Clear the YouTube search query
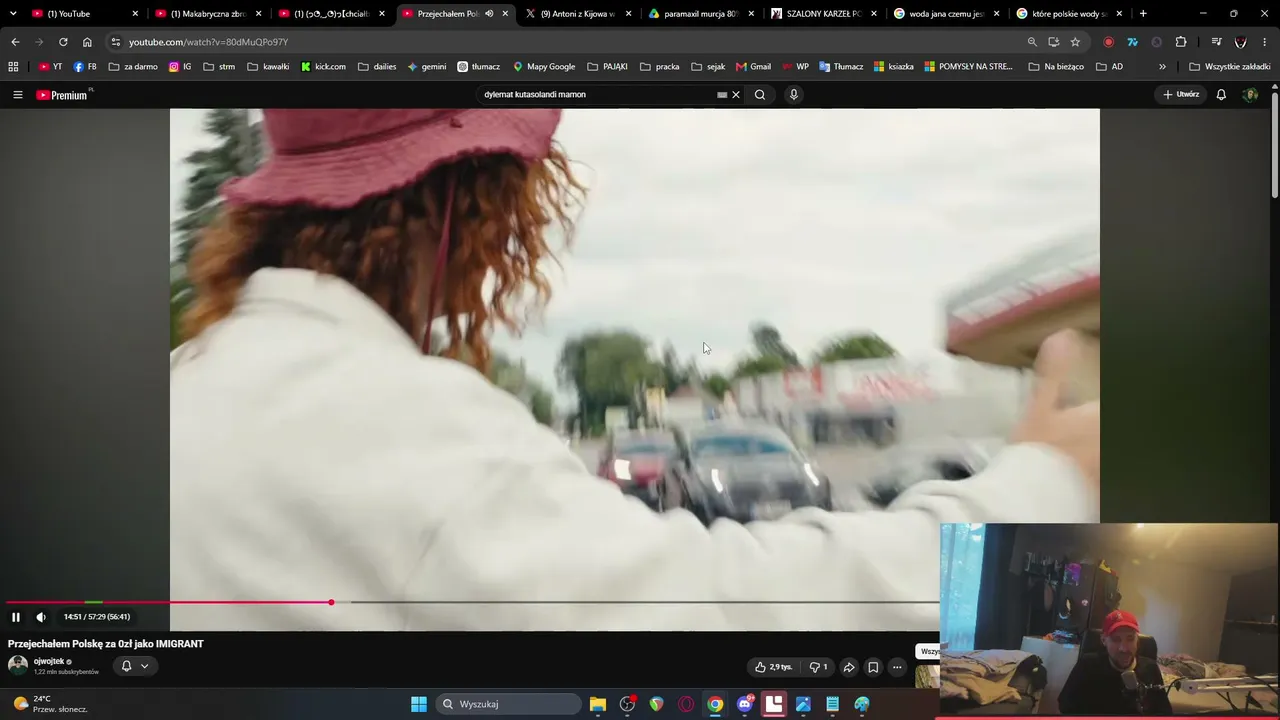The width and height of the screenshot is (1280, 720). 736,95
